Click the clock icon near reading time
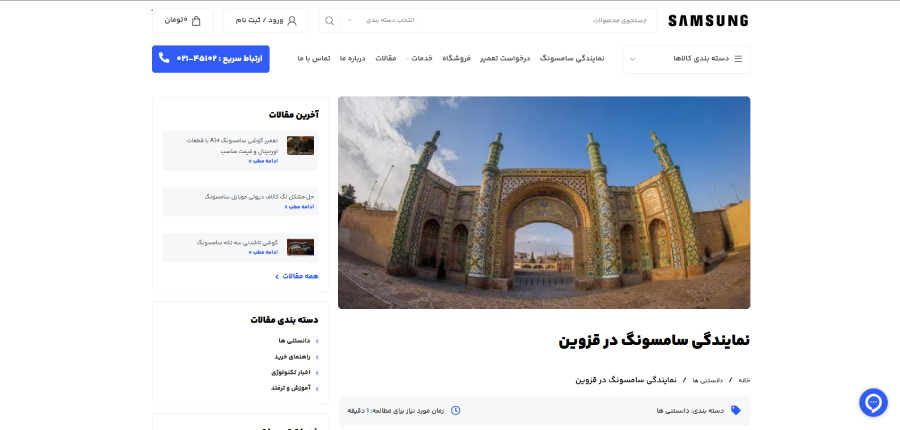The image size is (900, 430). [456, 410]
